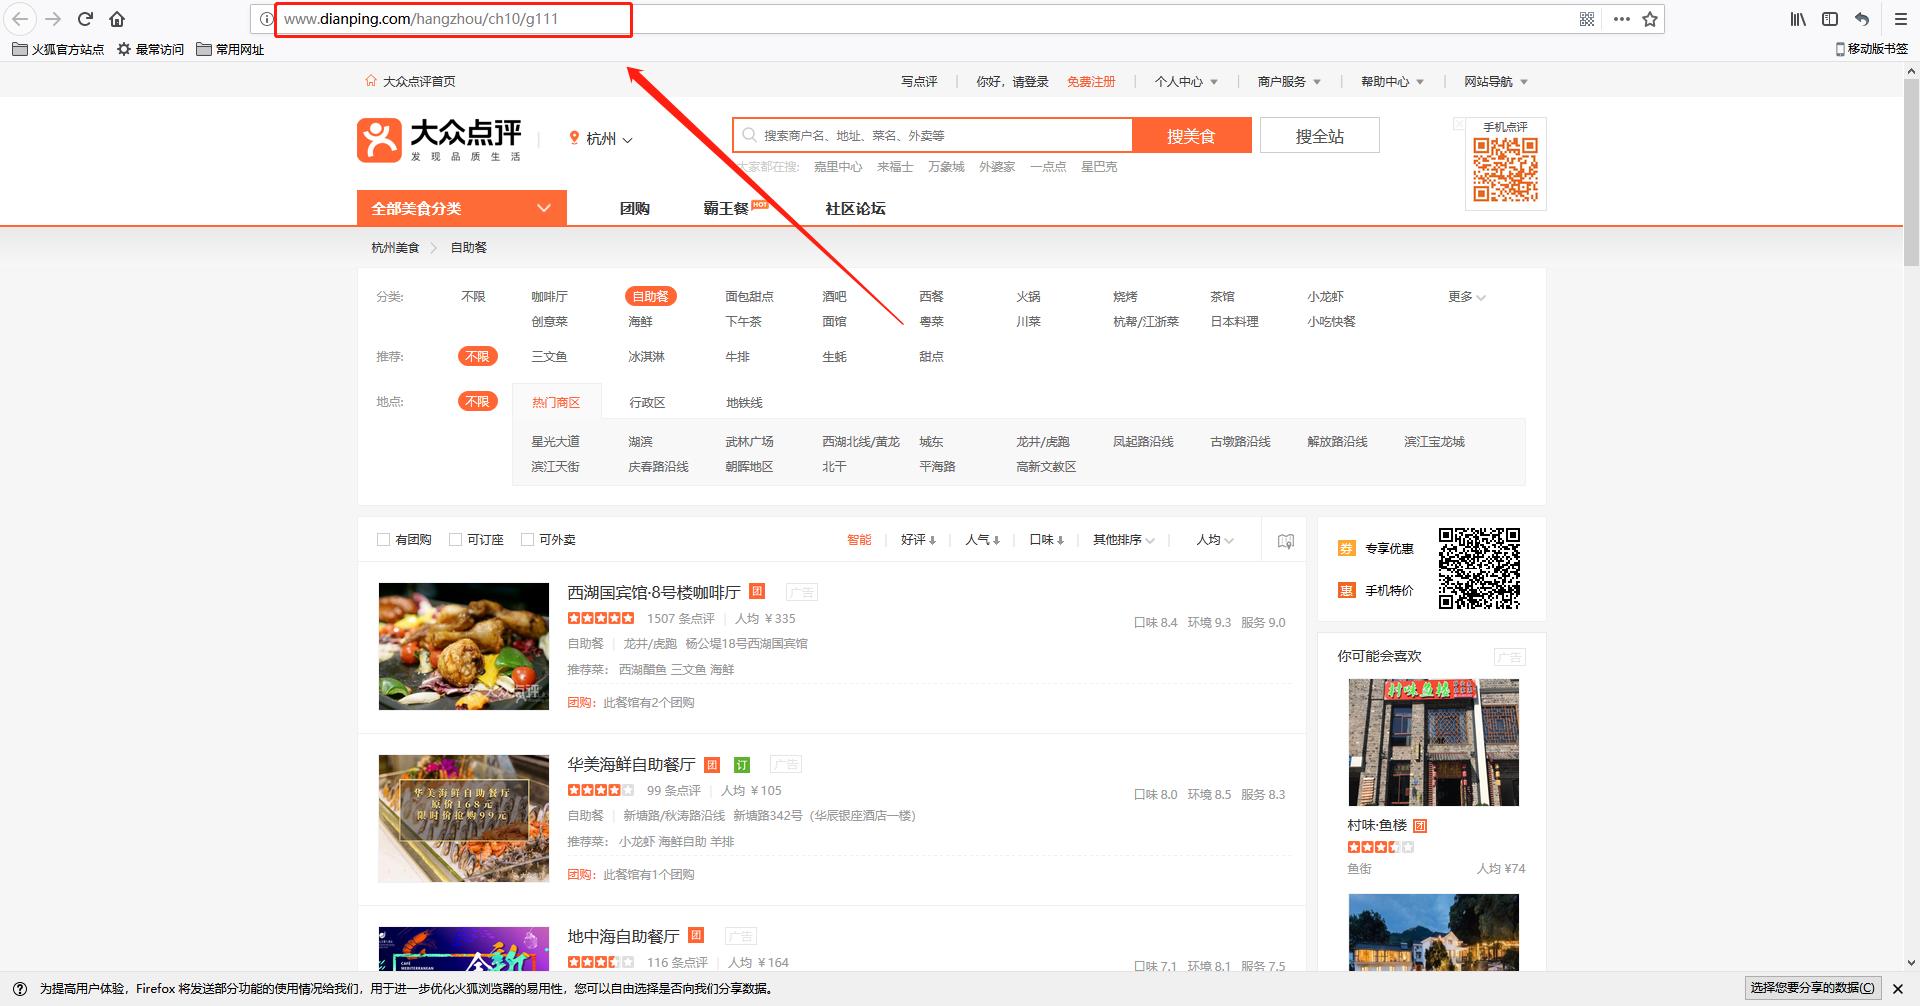The image size is (1920, 1006).
Task: Click the undo arrow toolbar icon
Action: pyautogui.click(x=1862, y=19)
